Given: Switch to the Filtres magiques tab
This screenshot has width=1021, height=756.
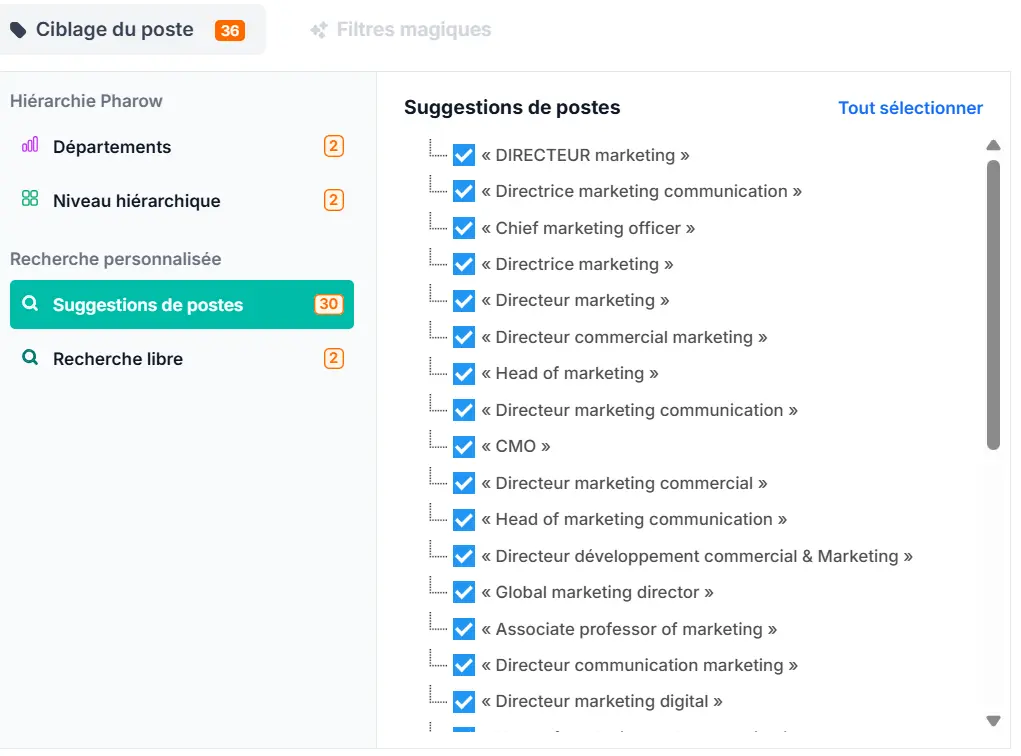Looking at the screenshot, I should click(413, 30).
